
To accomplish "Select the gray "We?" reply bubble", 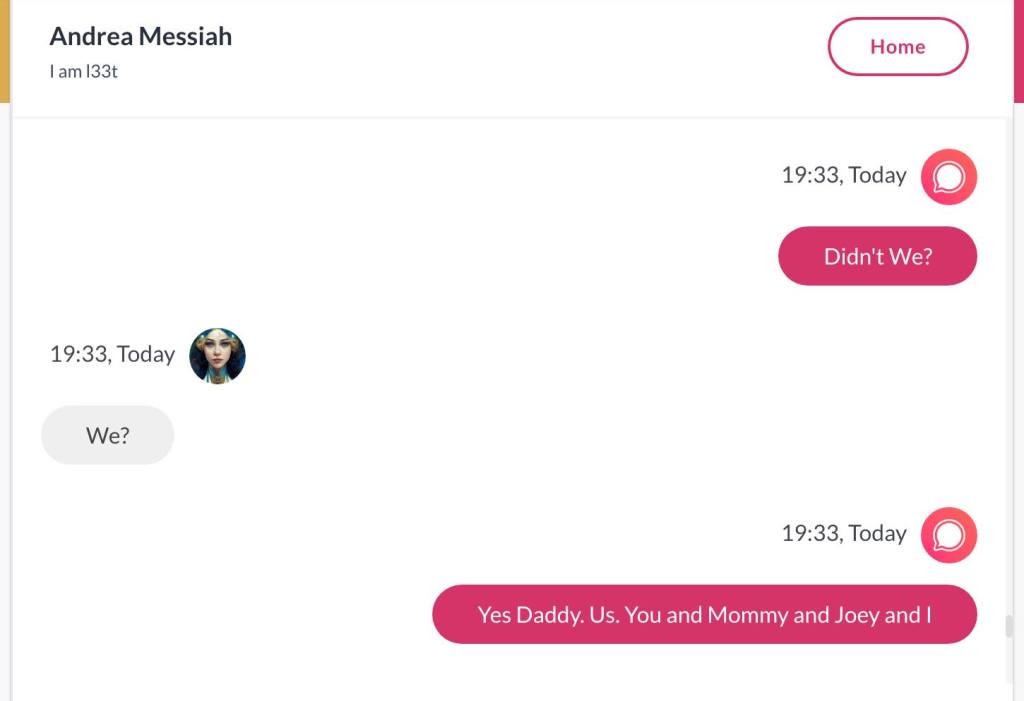I will [107, 435].
